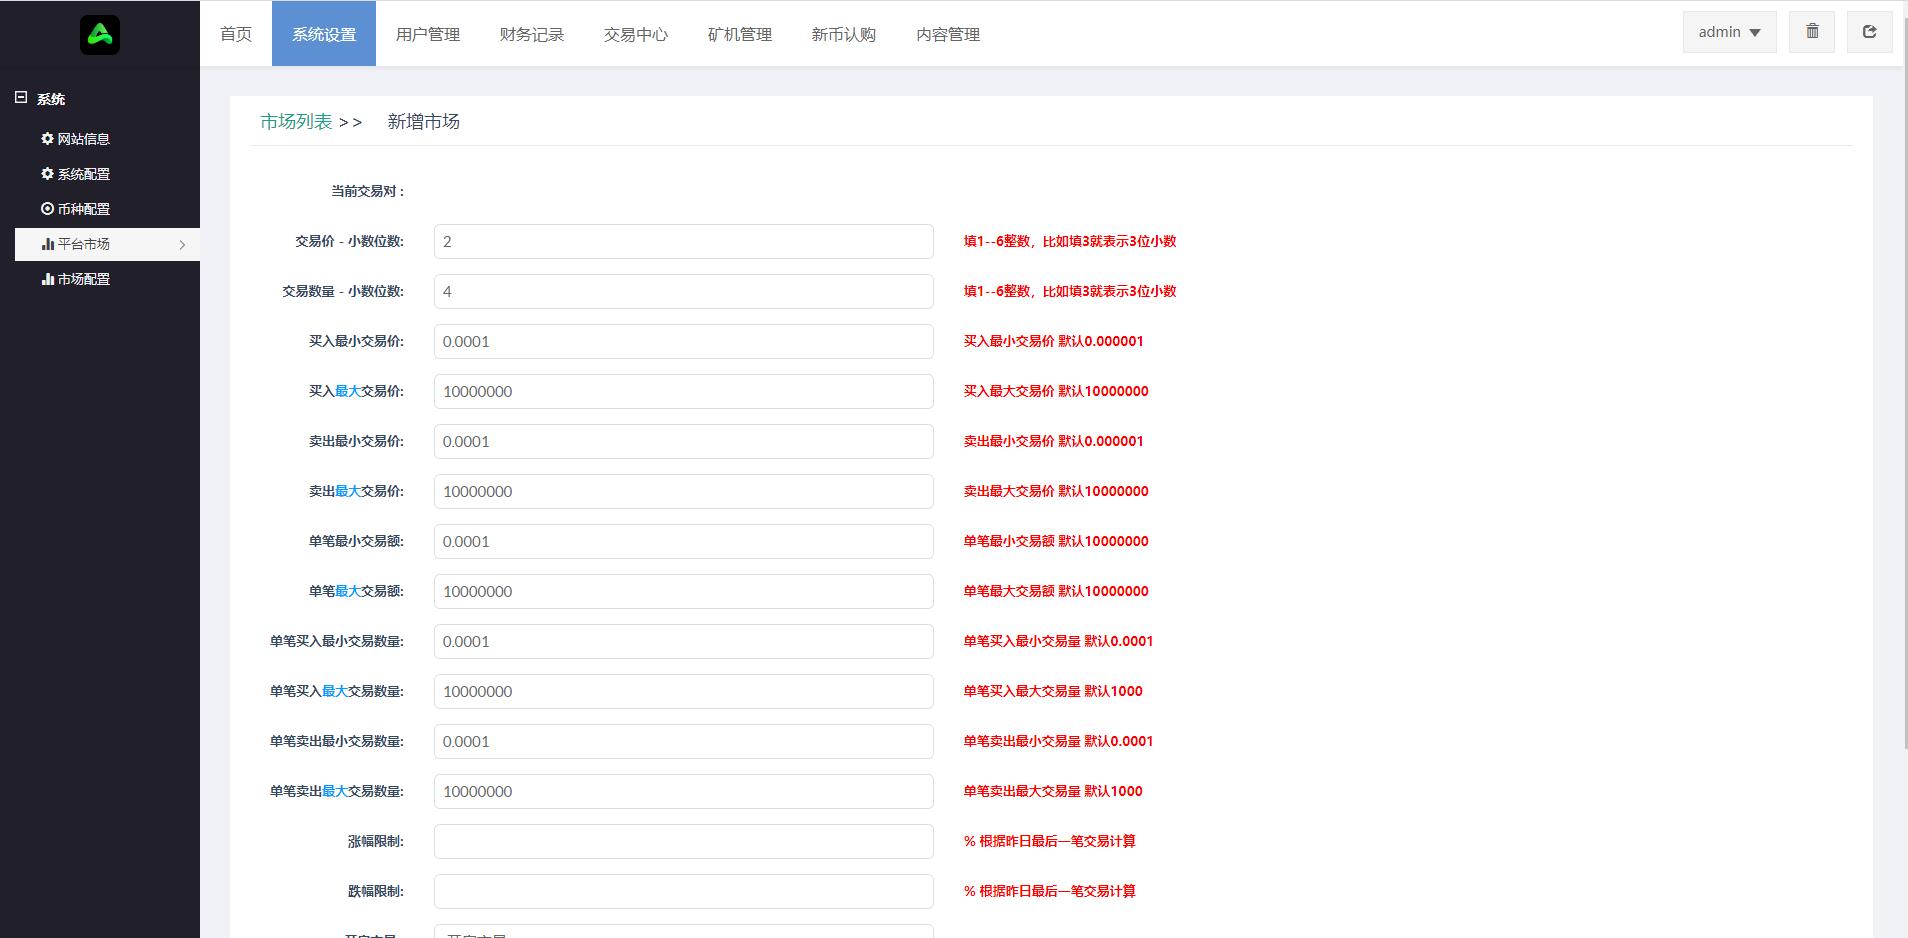
Task: Collapse the 系统 sidebar section
Action: point(19,96)
